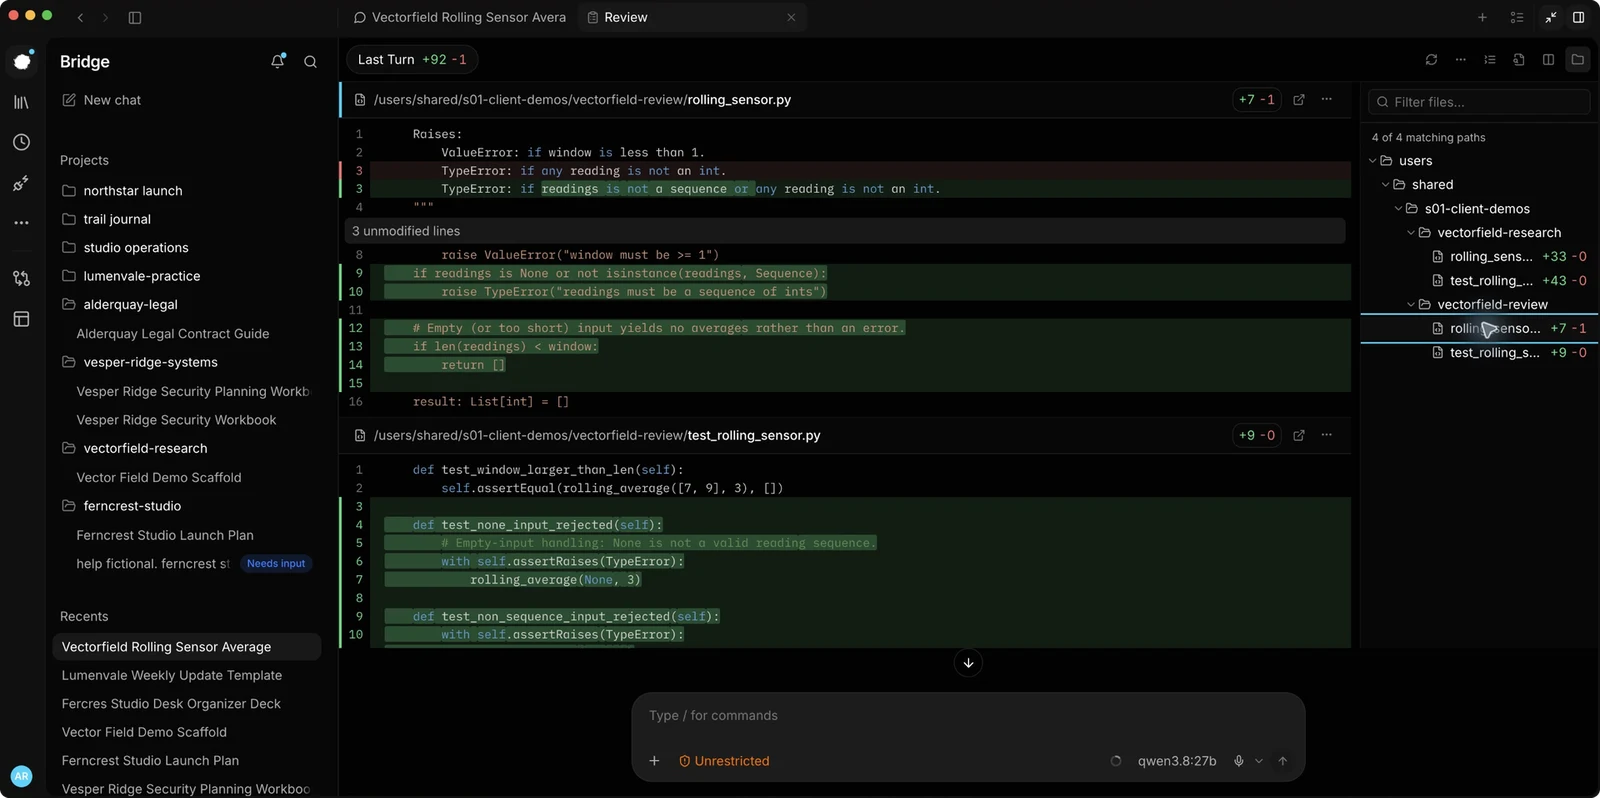Open the layout panel icon in the left rail

[21, 319]
